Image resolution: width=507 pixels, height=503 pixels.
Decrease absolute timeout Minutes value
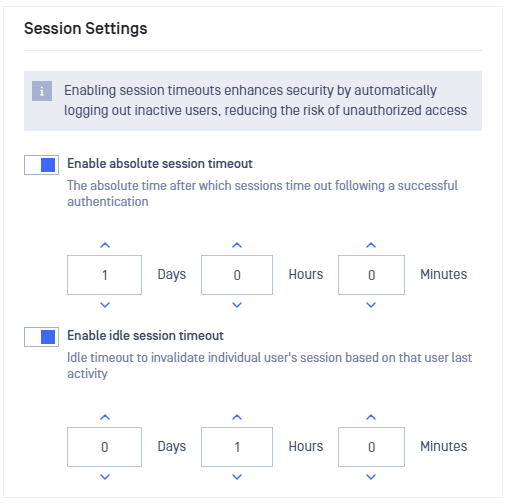pyautogui.click(x=371, y=305)
